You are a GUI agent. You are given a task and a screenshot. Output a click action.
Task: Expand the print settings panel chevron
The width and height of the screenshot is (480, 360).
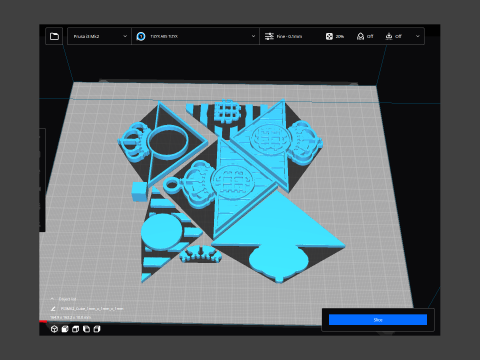tap(418, 36)
